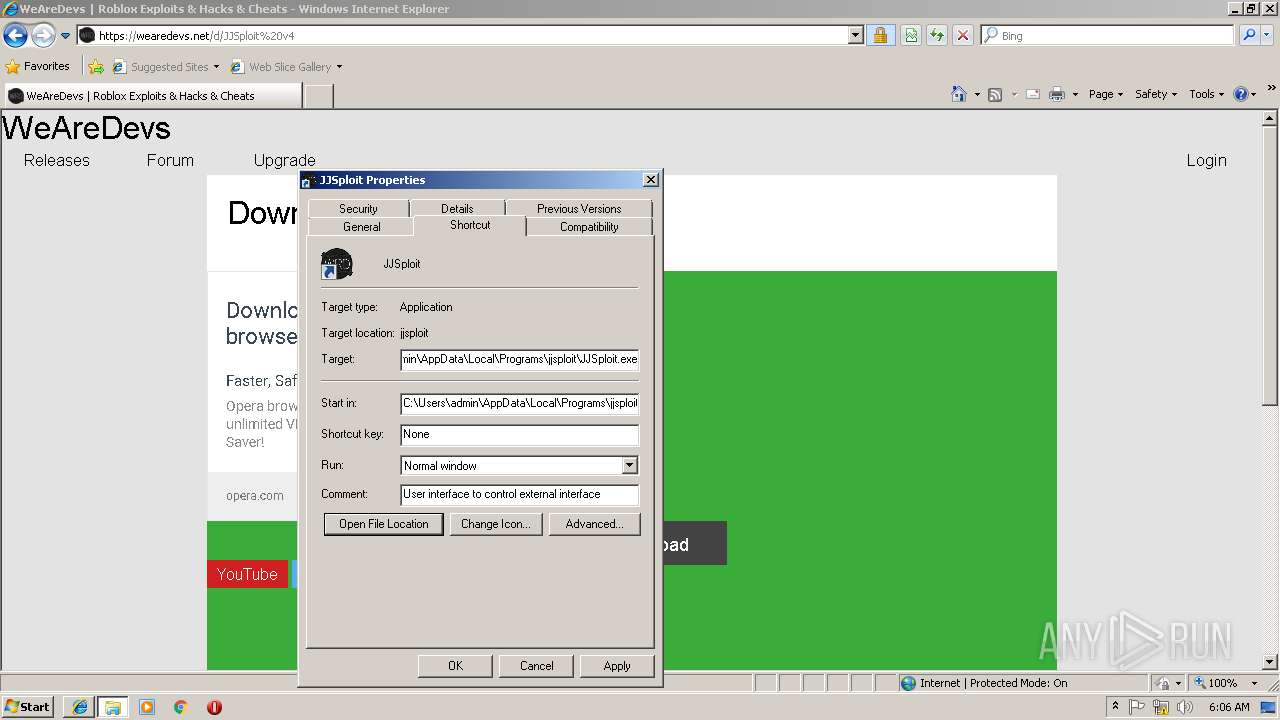Click into the Shortcut key field
This screenshot has height=720, width=1280.
[x=519, y=434]
